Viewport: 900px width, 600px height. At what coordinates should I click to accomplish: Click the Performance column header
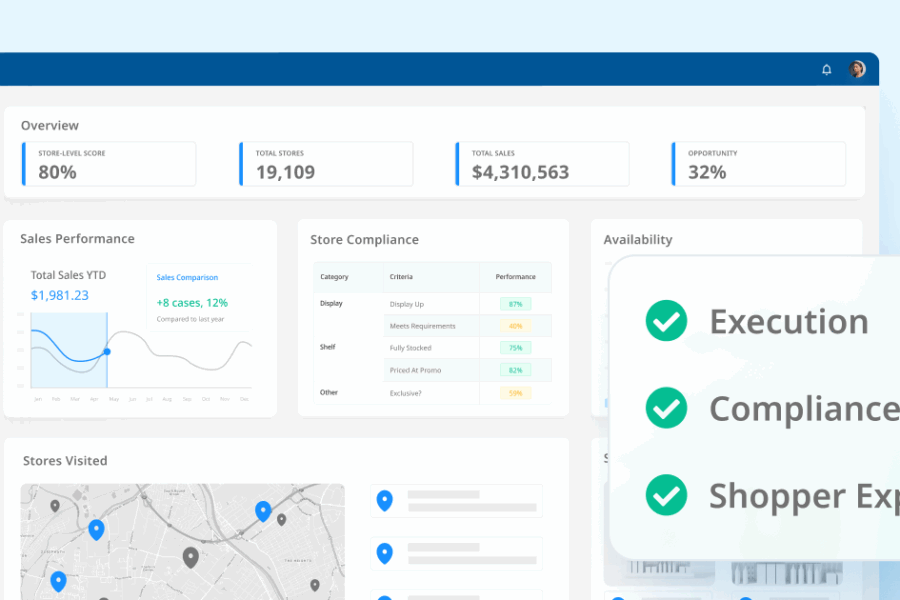point(515,277)
